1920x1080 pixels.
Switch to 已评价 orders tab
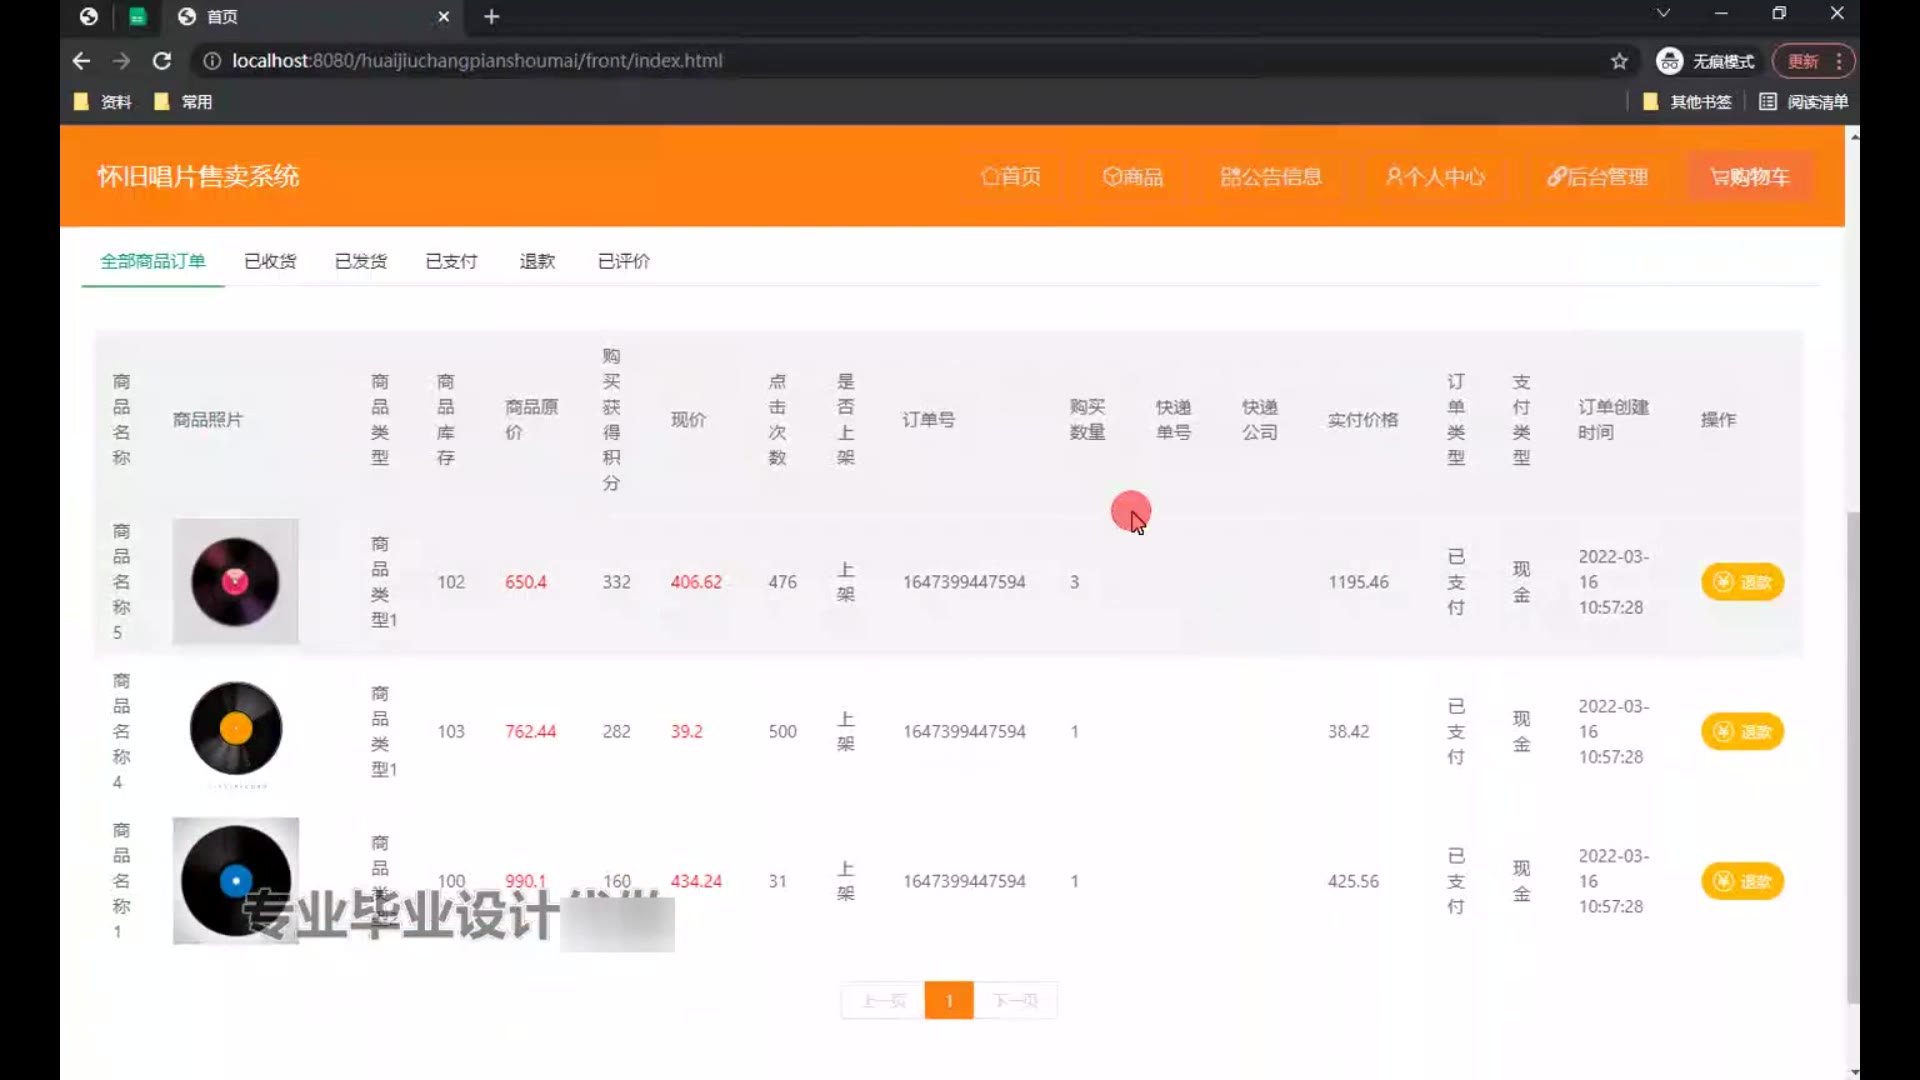point(623,261)
